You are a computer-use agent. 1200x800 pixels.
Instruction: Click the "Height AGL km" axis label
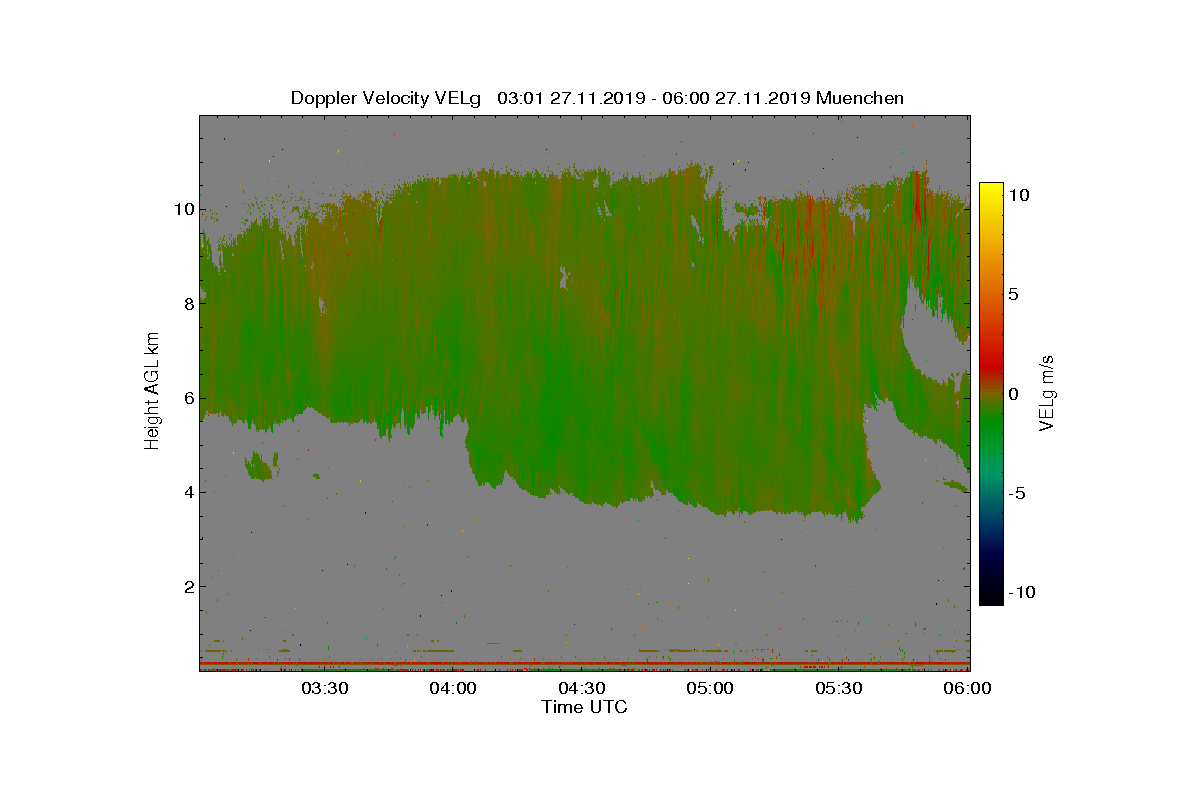coord(152,390)
